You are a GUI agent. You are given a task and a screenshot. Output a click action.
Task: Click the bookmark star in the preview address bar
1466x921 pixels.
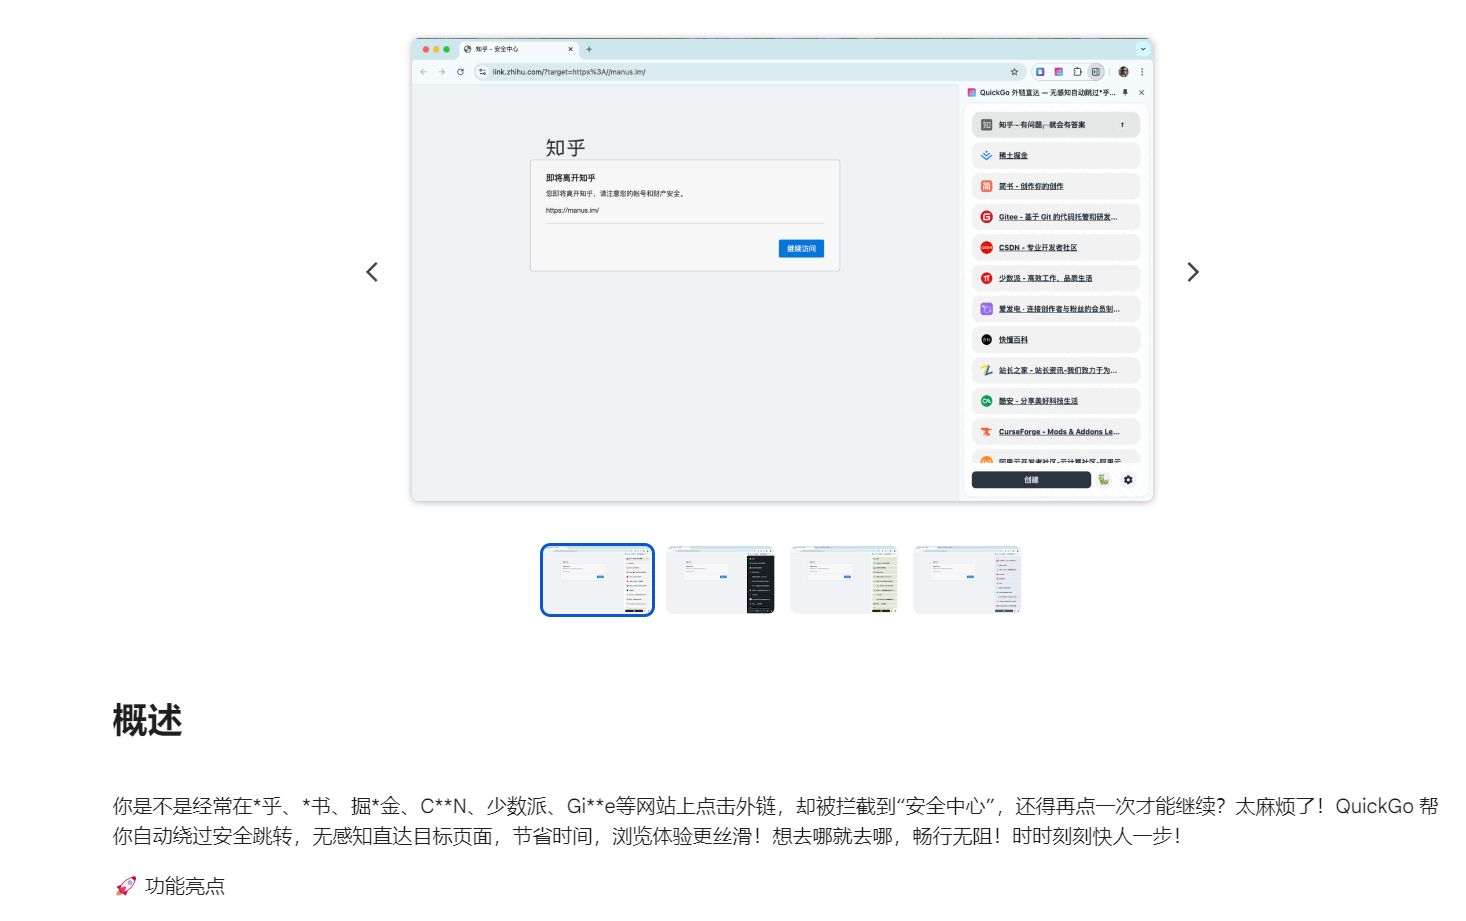click(1014, 72)
